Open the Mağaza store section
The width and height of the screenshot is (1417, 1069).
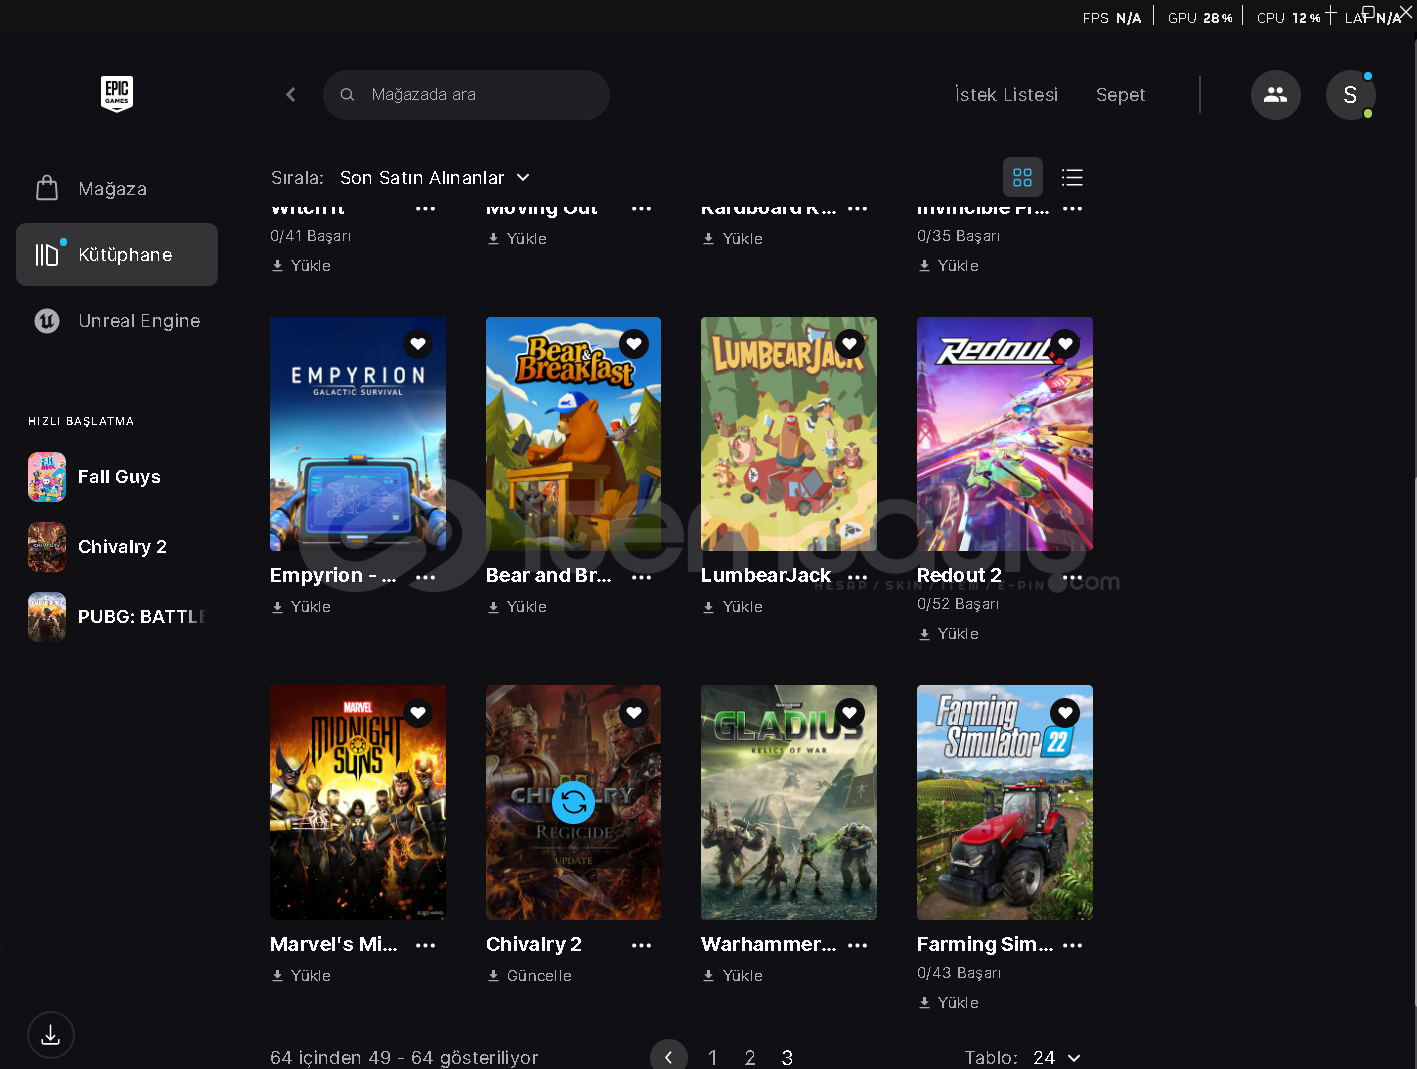117,189
